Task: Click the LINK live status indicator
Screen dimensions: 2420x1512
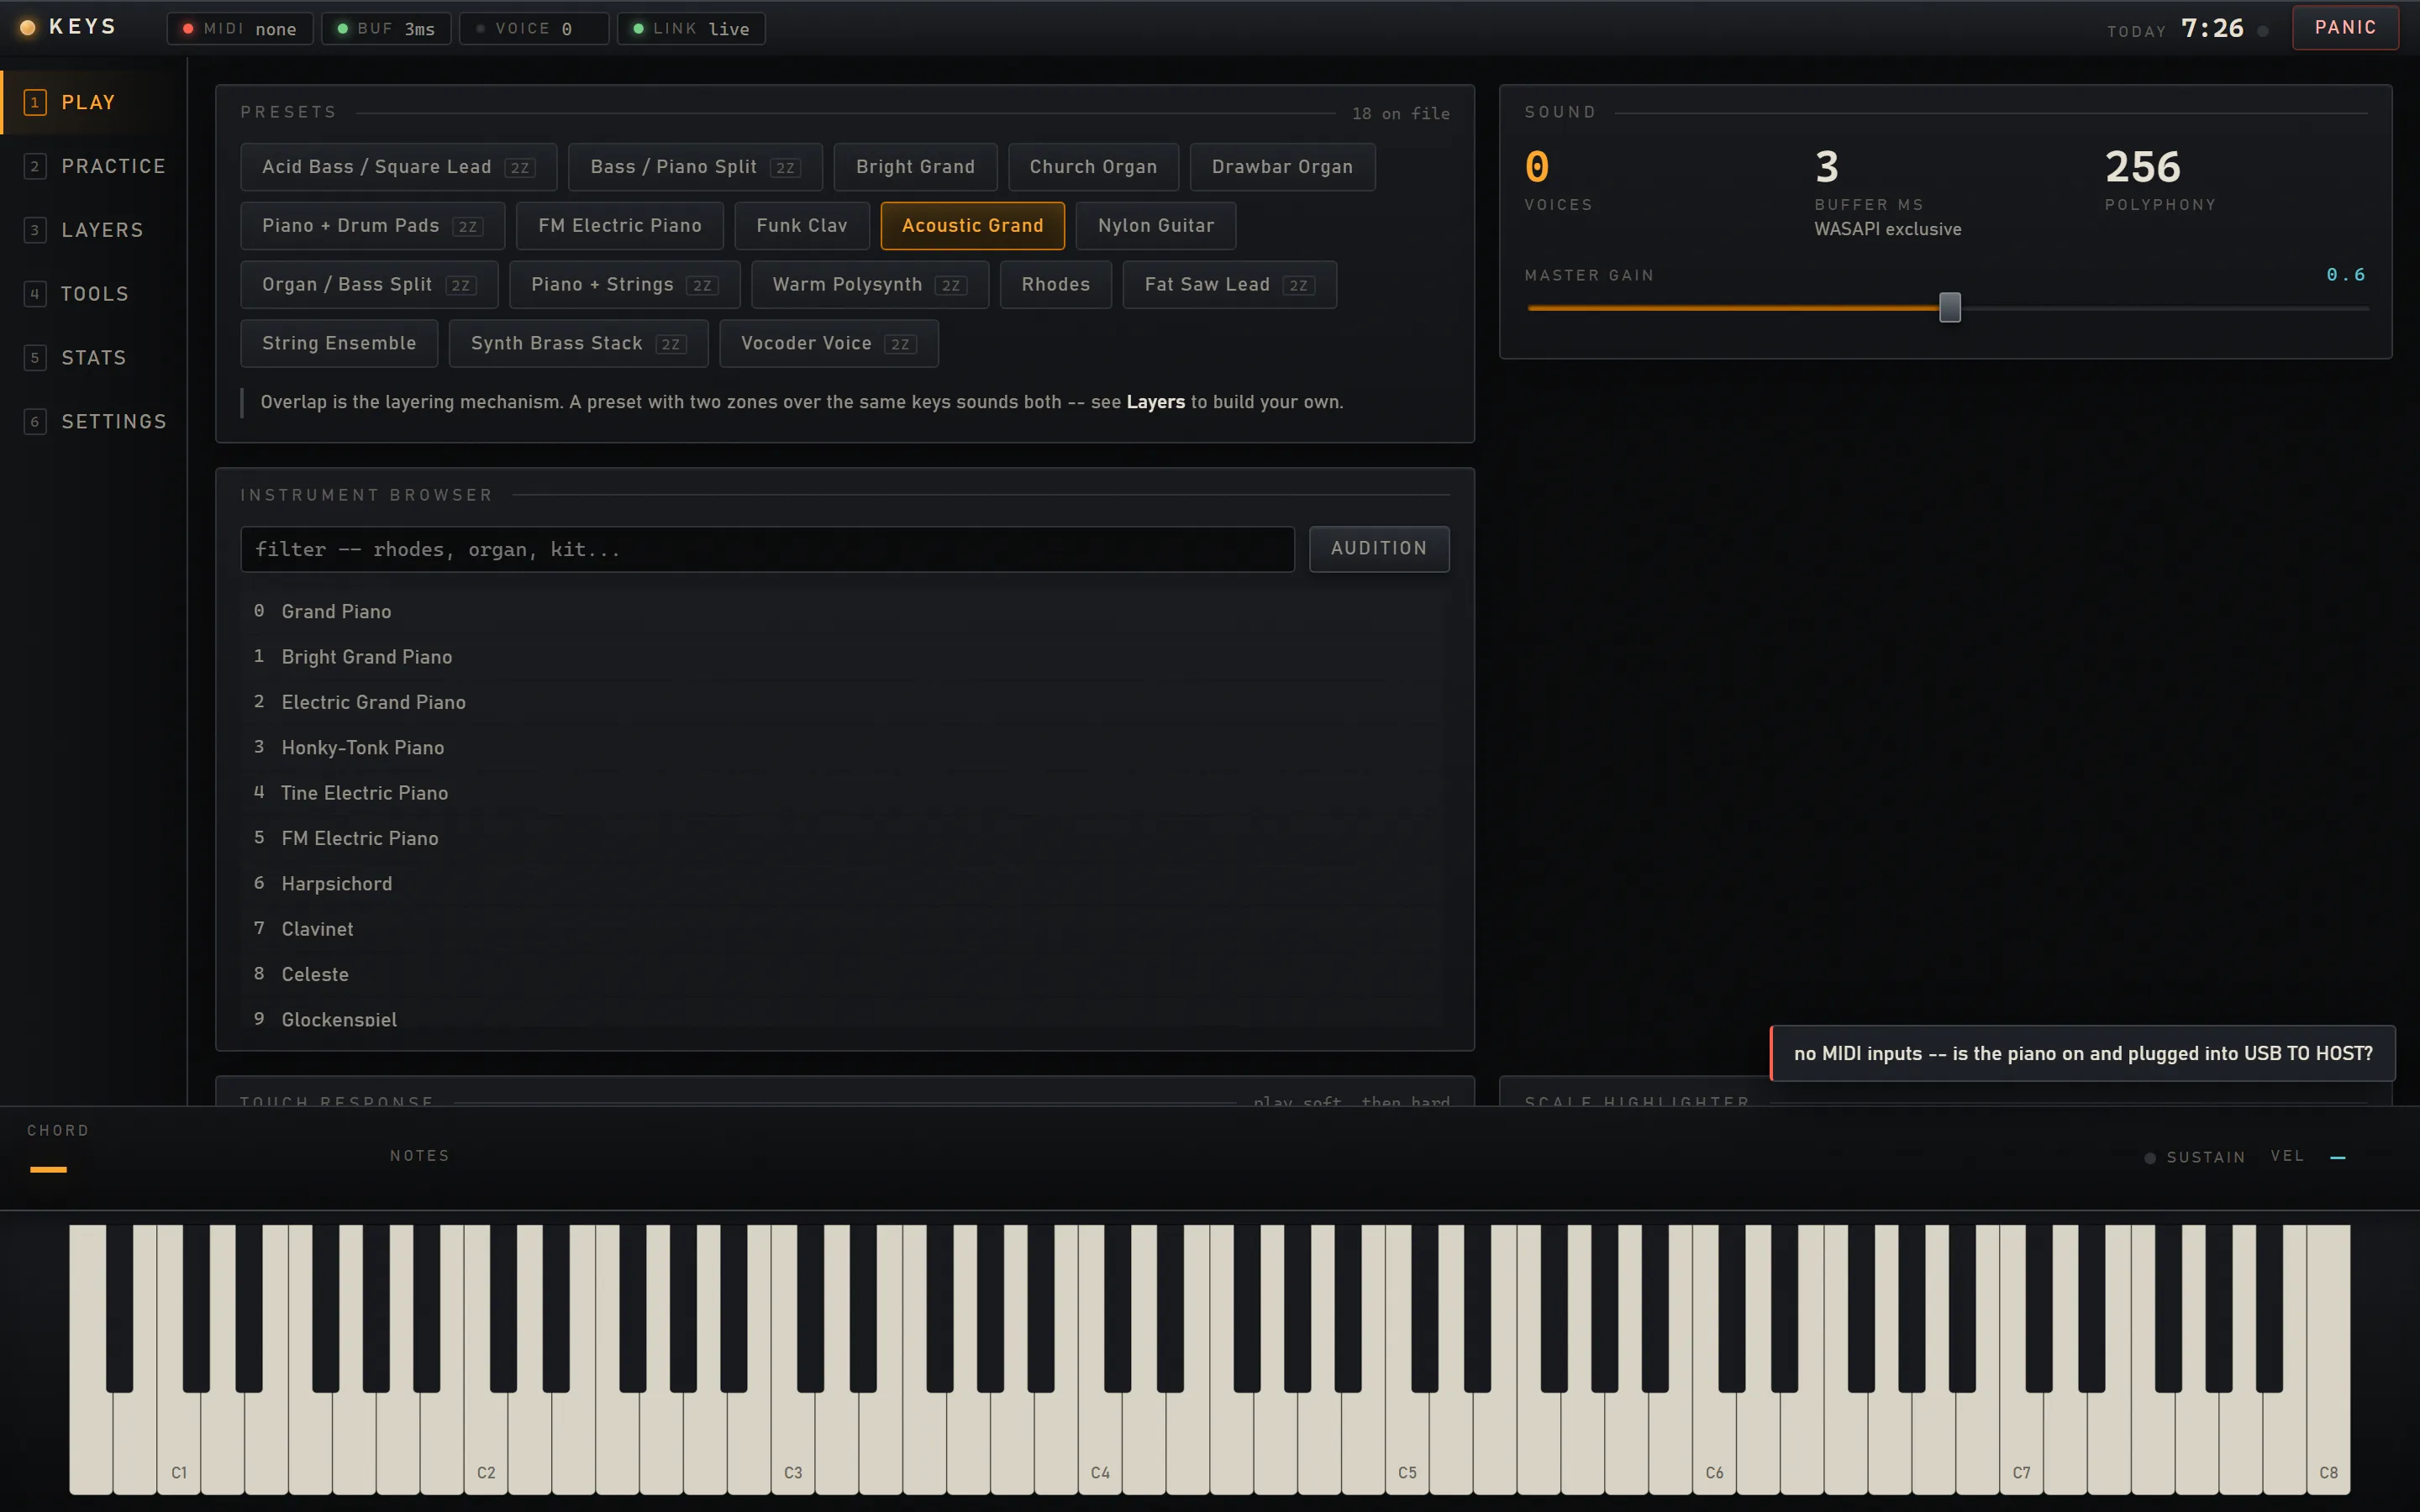Action: click(x=690, y=29)
